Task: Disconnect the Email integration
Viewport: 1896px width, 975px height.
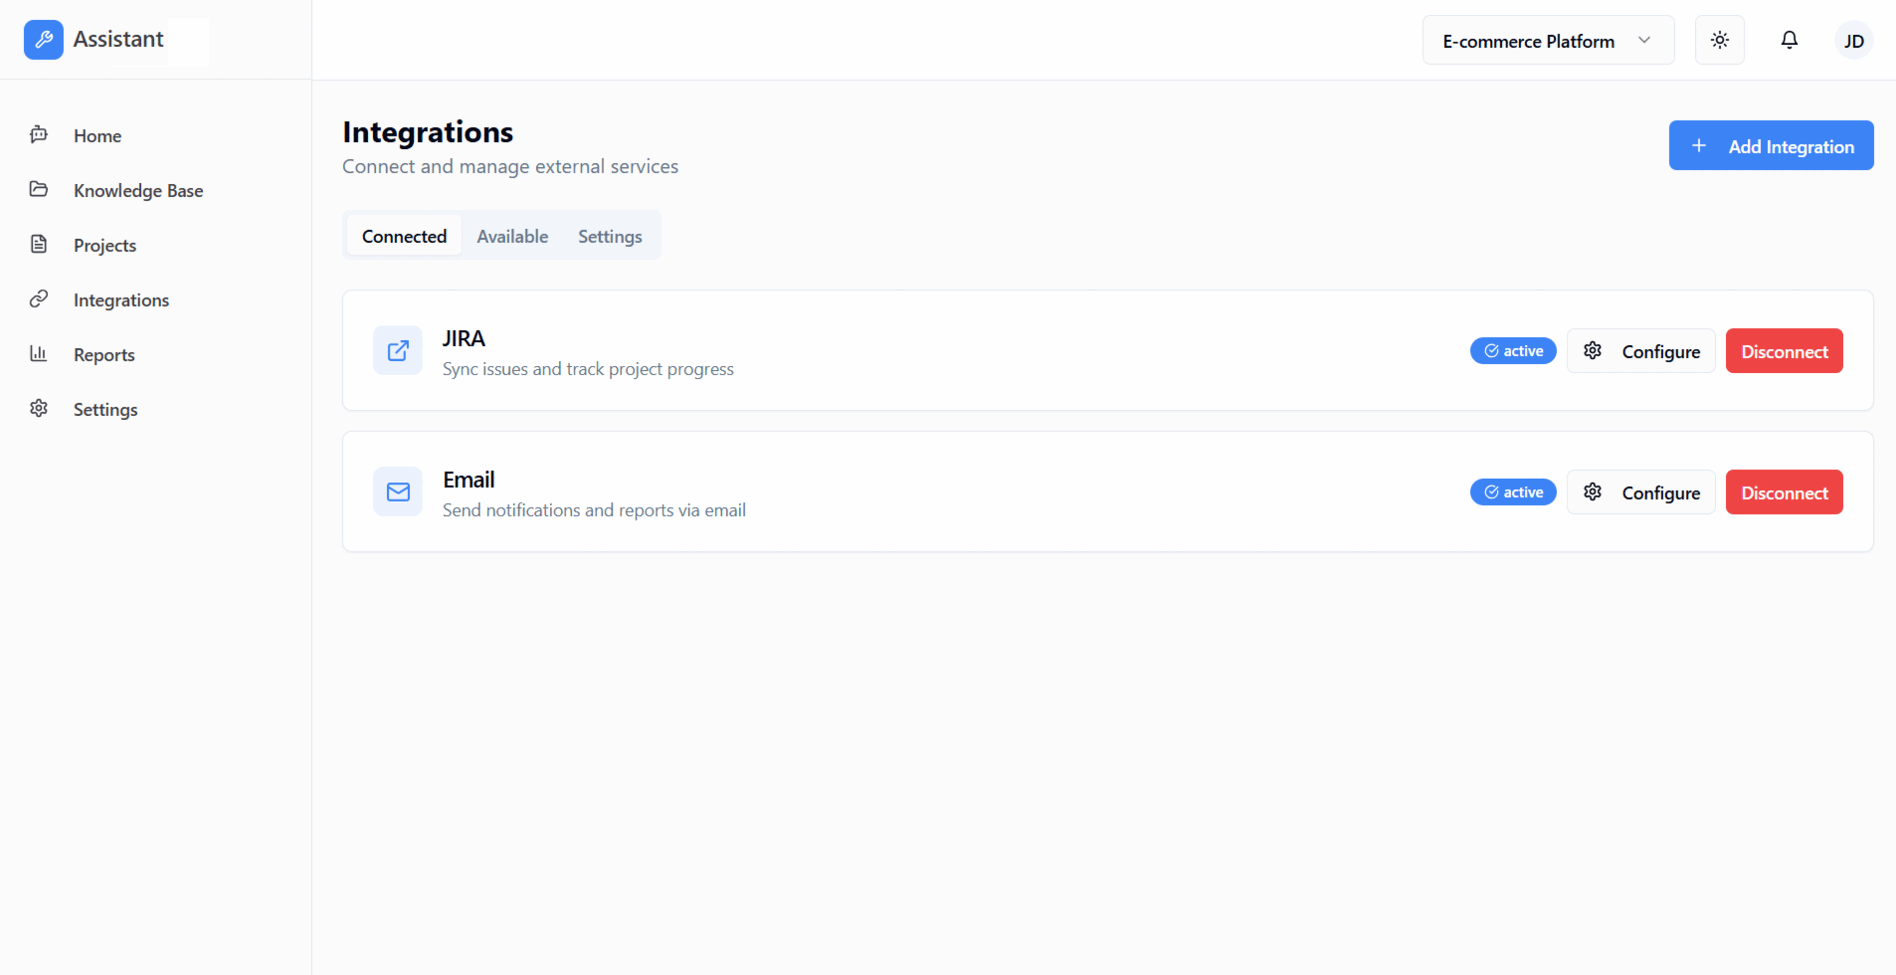Action: coord(1784,492)
